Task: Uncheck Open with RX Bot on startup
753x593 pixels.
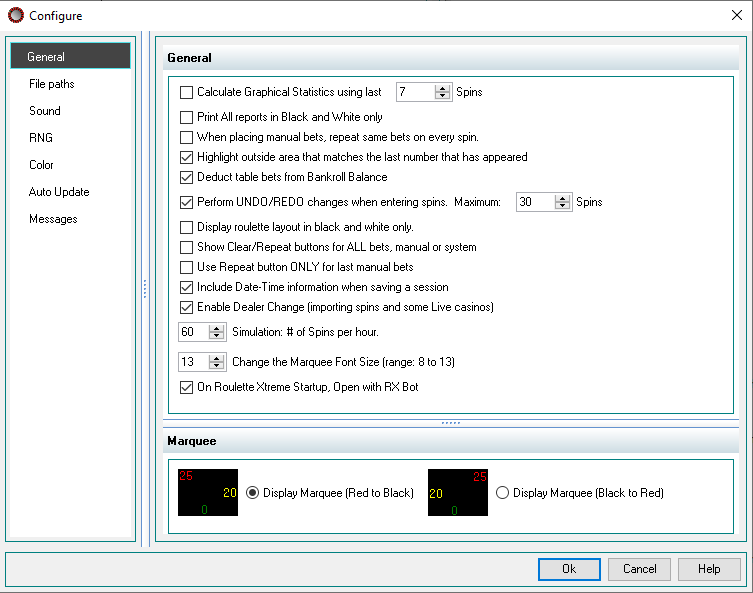Action: 186,387
